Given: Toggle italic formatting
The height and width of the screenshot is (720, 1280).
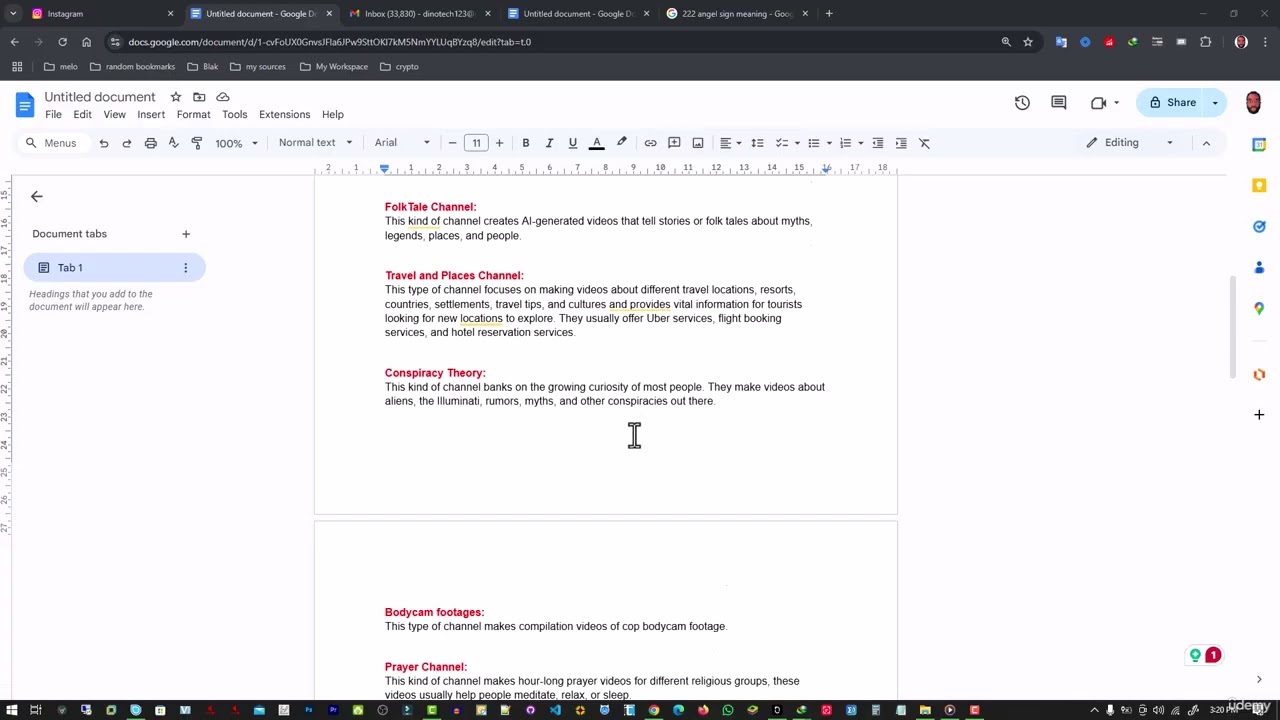Looking at the screenshot, I should pyautogui.click(x=549, y=143).
